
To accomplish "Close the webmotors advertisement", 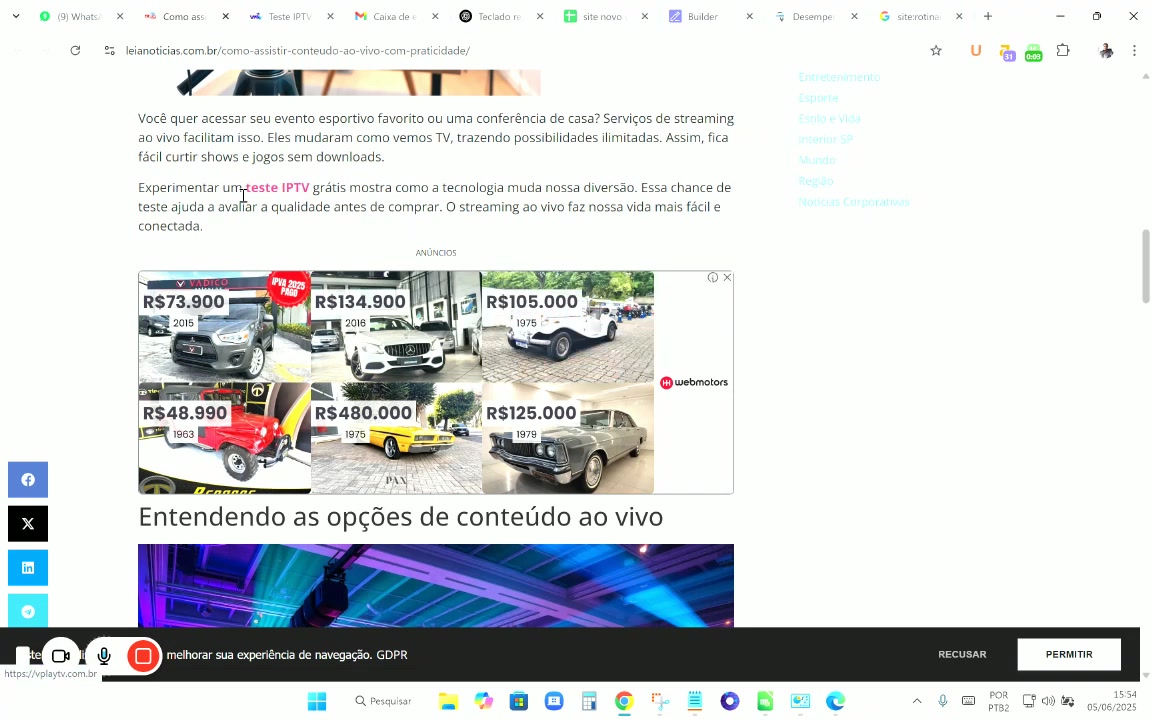I will (x=727, y=278).
